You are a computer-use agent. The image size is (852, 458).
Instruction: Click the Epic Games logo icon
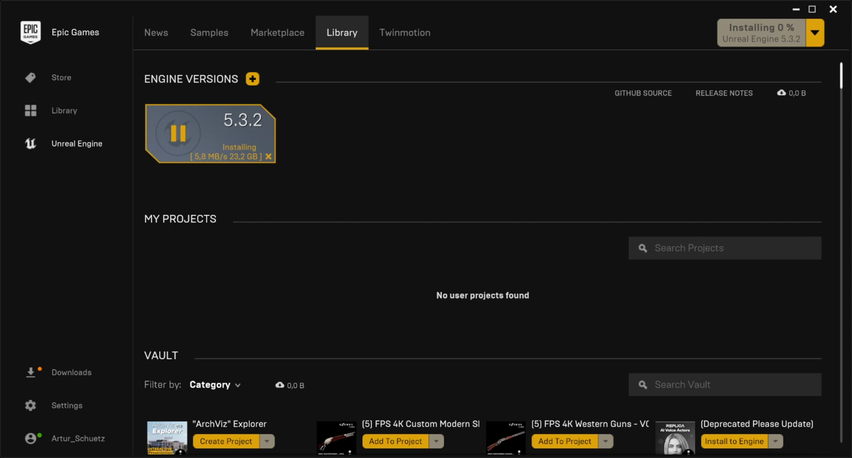(30, 33)
